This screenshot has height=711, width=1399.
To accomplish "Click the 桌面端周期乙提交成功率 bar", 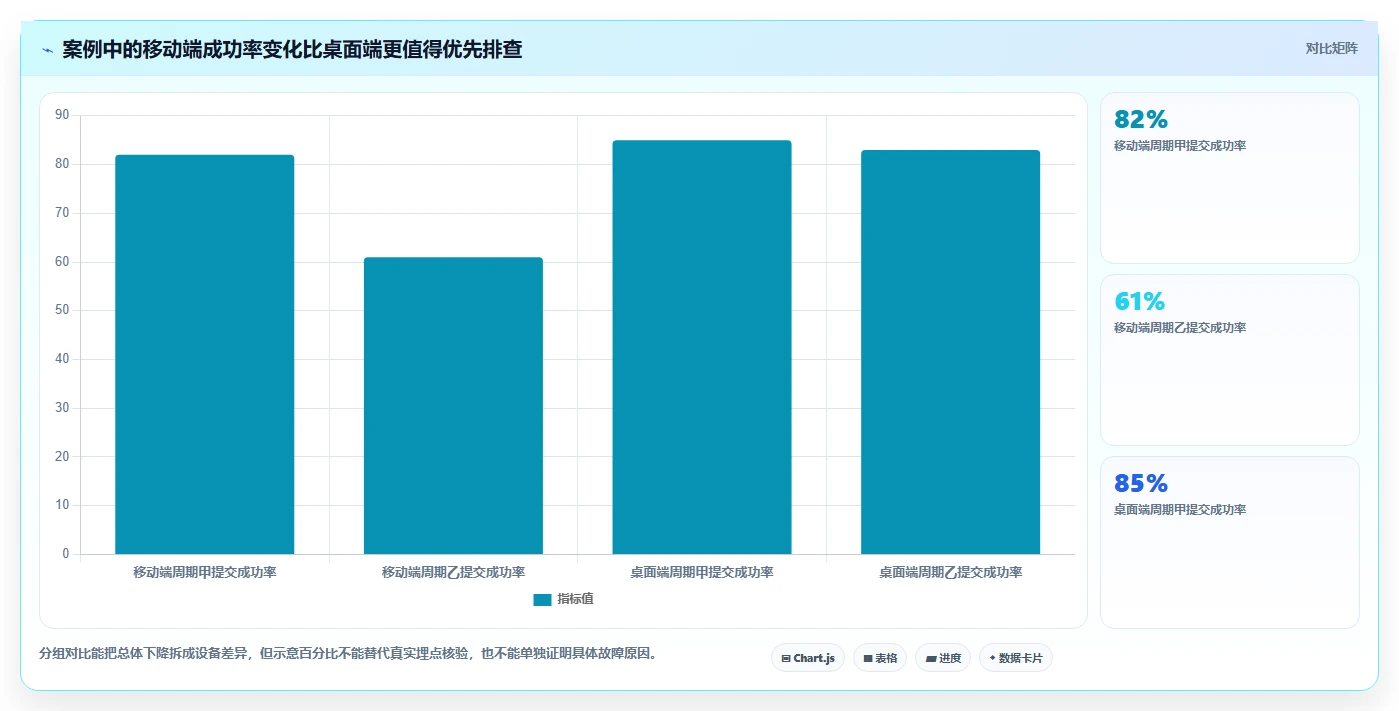I will click(x=951, y=352).
